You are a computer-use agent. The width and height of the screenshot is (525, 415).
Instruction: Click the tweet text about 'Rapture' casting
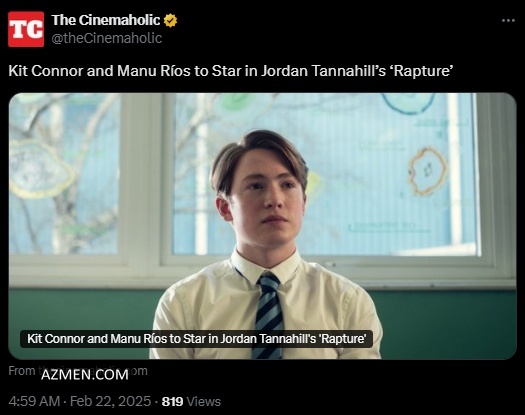(x=231, y=71)
